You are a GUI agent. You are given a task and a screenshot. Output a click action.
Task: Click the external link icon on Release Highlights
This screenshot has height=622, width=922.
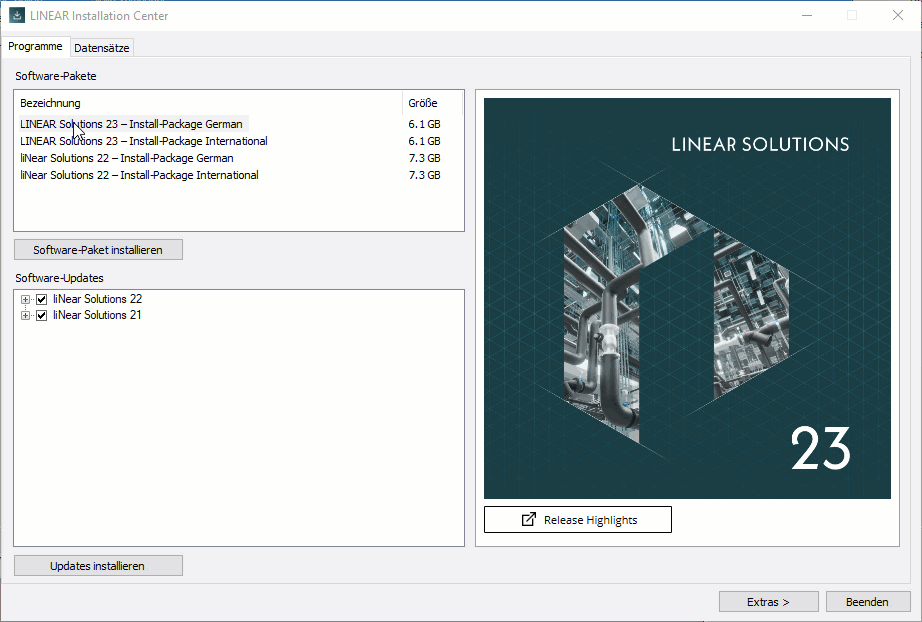529,519
